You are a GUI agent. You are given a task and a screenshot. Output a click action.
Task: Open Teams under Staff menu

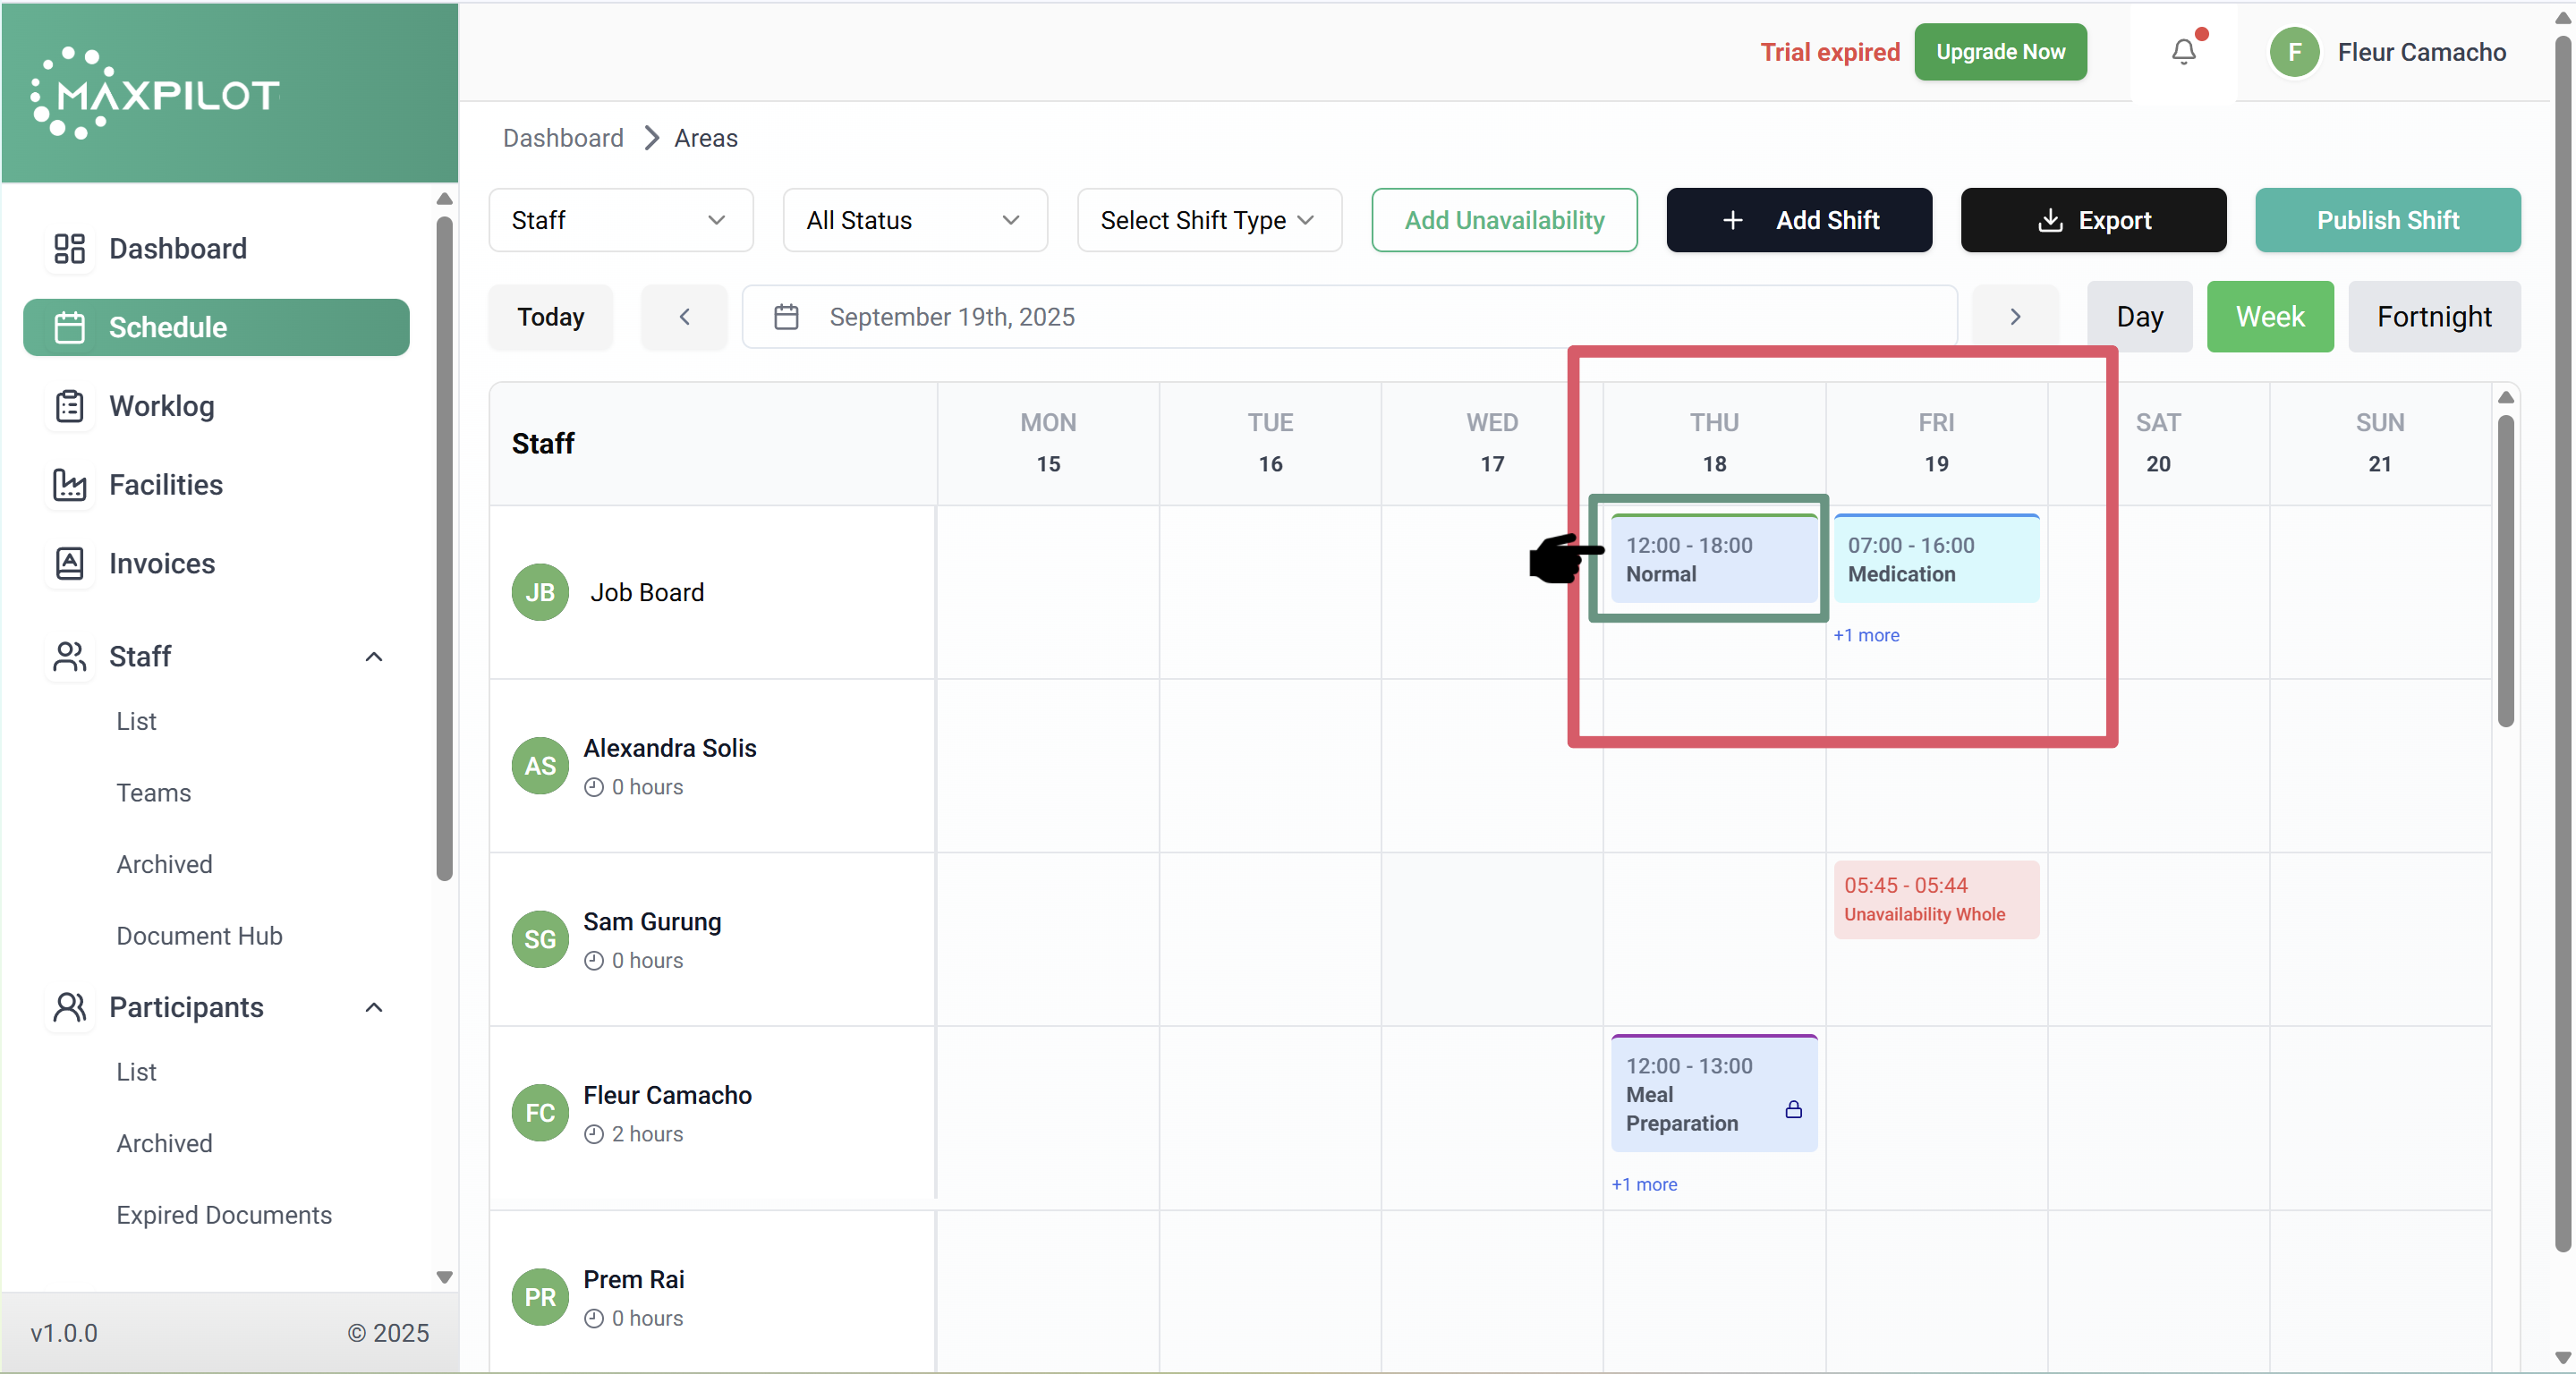pyautogui.click(x=153, y=793)
